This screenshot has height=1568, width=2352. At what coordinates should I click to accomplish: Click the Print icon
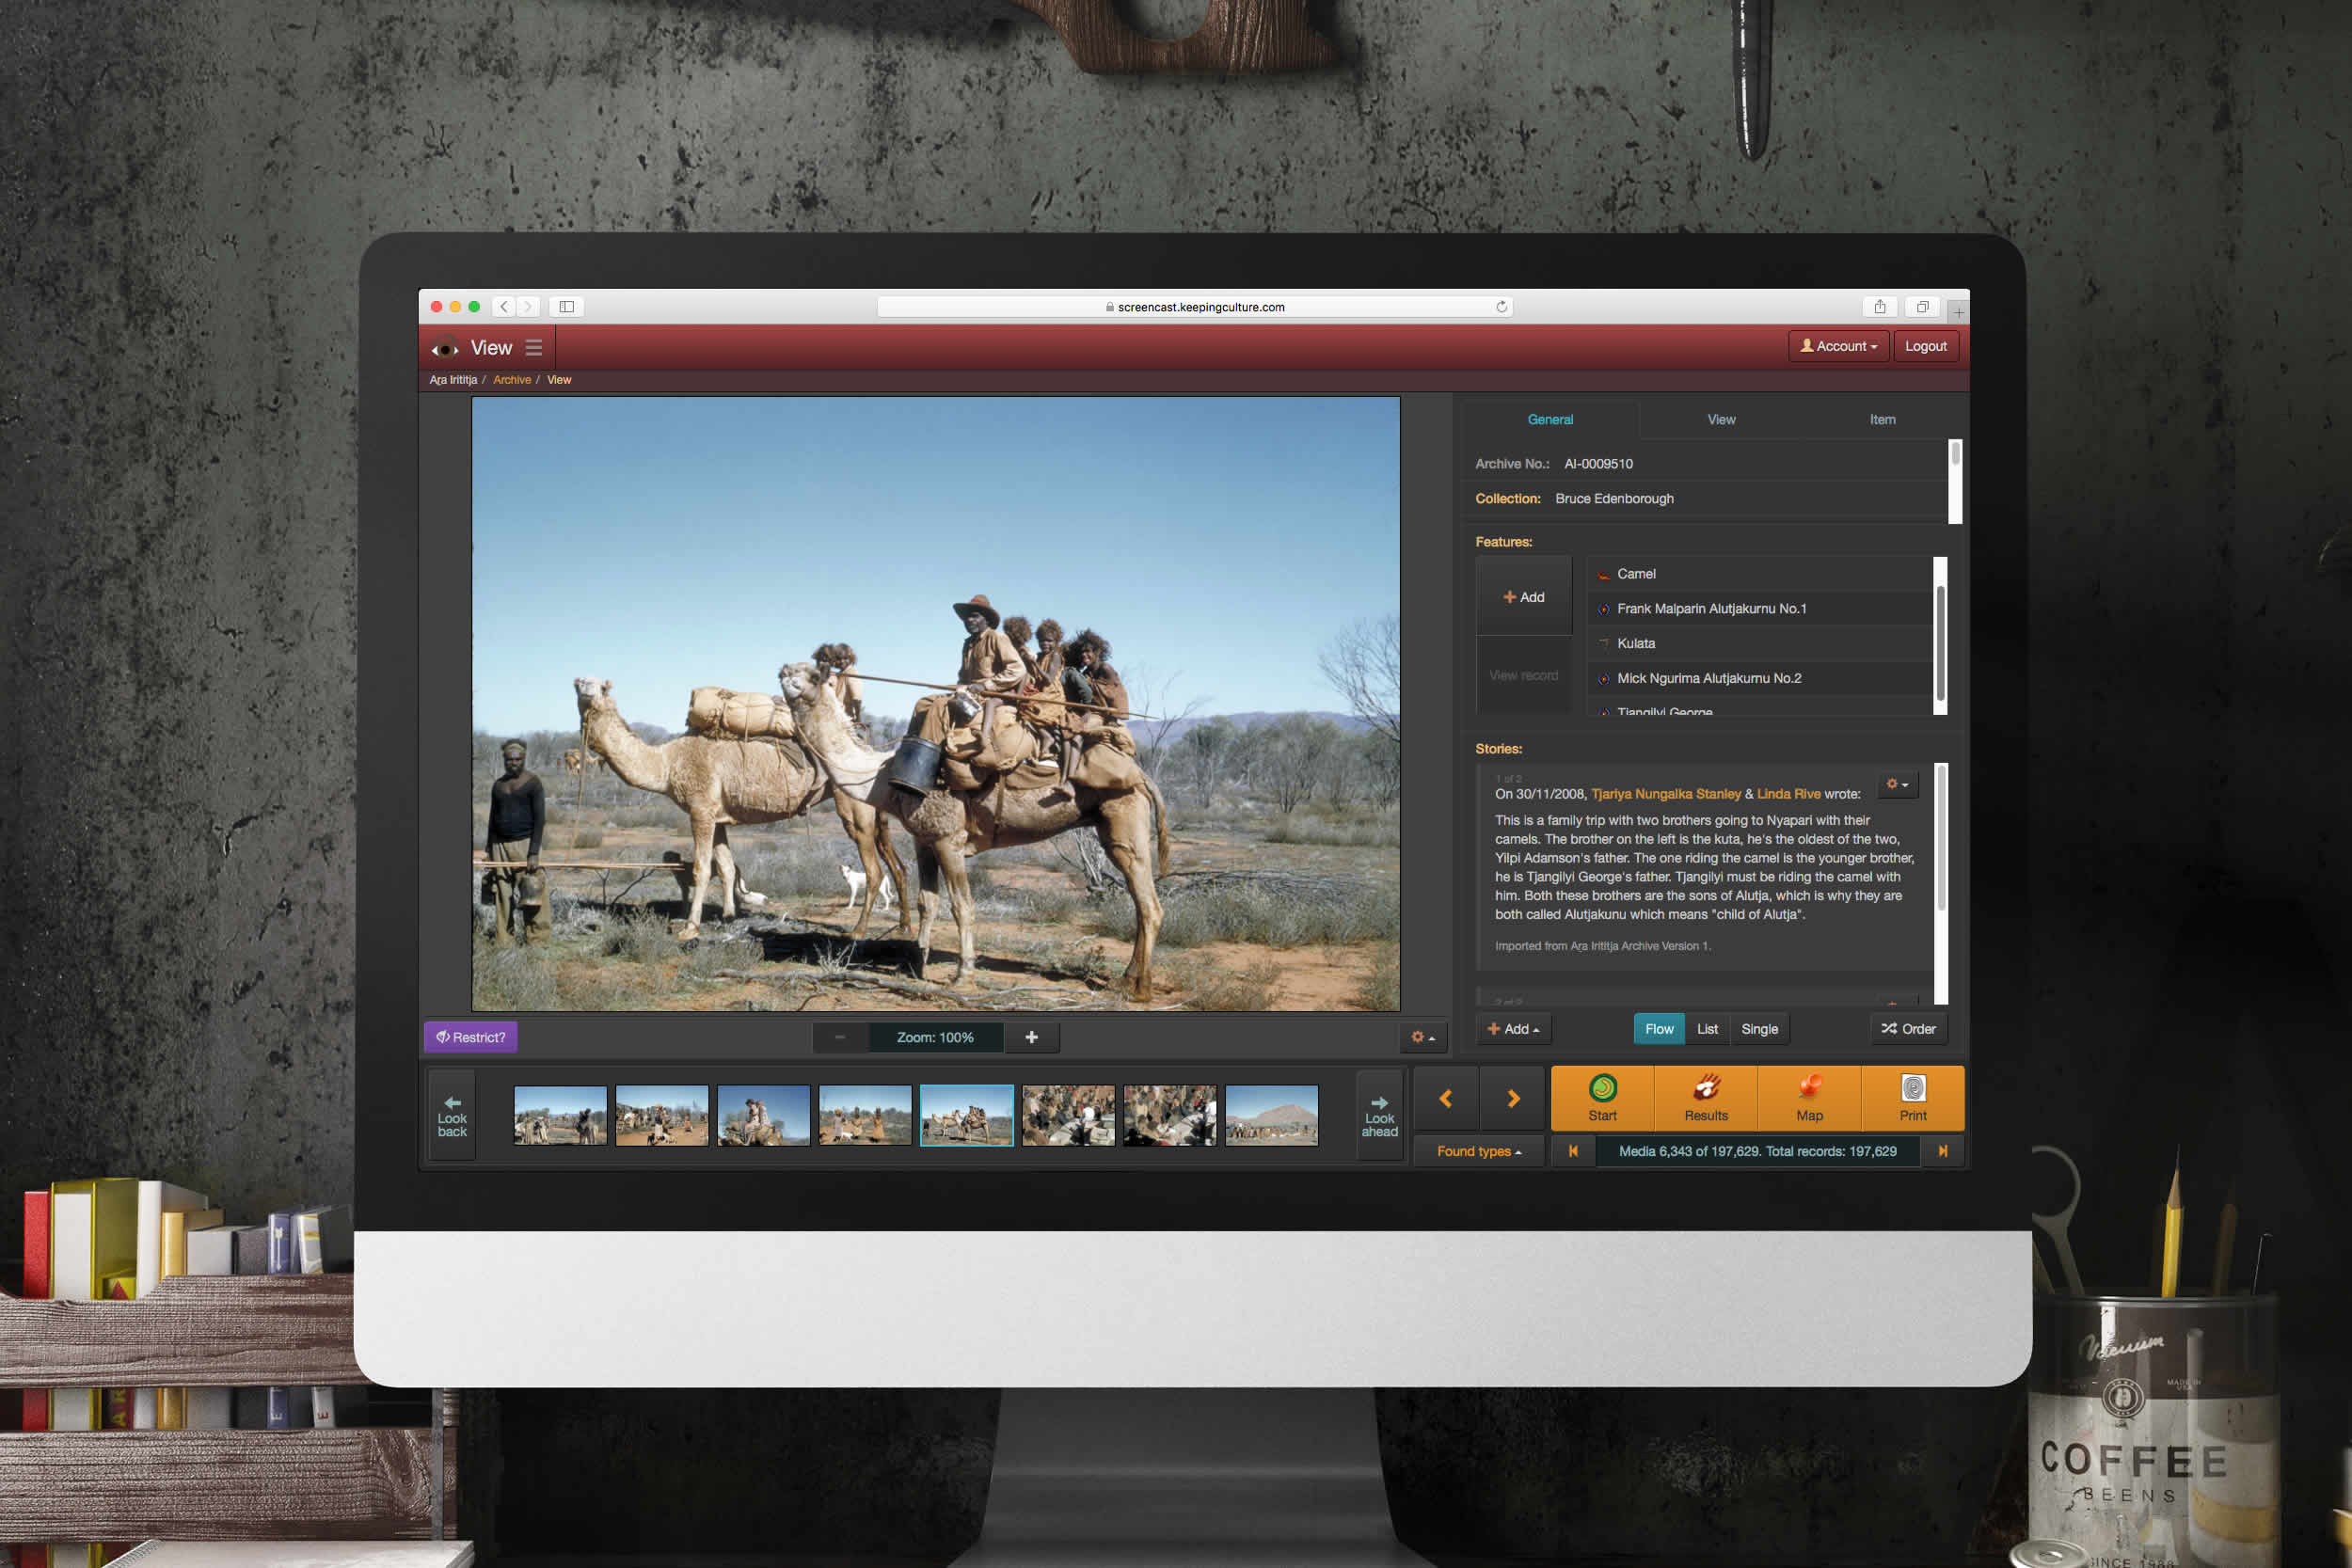click(1912, 1088)
